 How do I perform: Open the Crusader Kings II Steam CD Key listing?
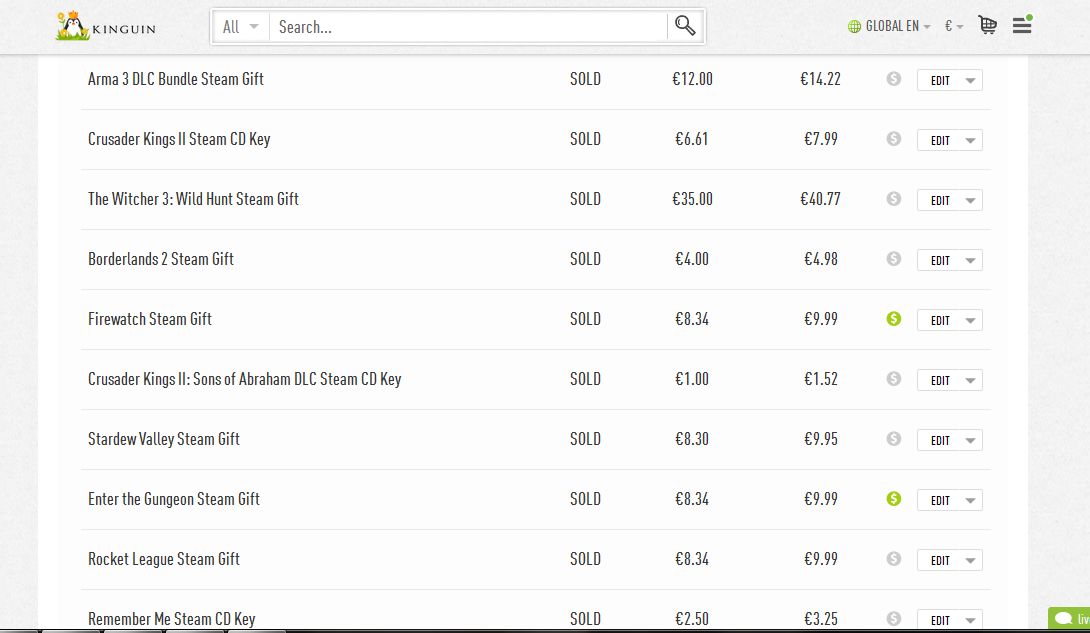(x=179, y=139)
